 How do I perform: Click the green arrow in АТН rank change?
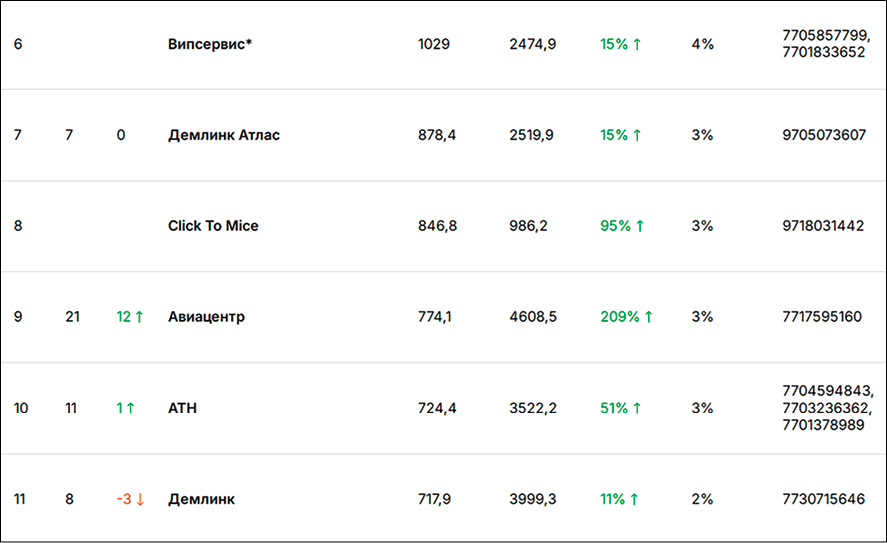(131, 408)
